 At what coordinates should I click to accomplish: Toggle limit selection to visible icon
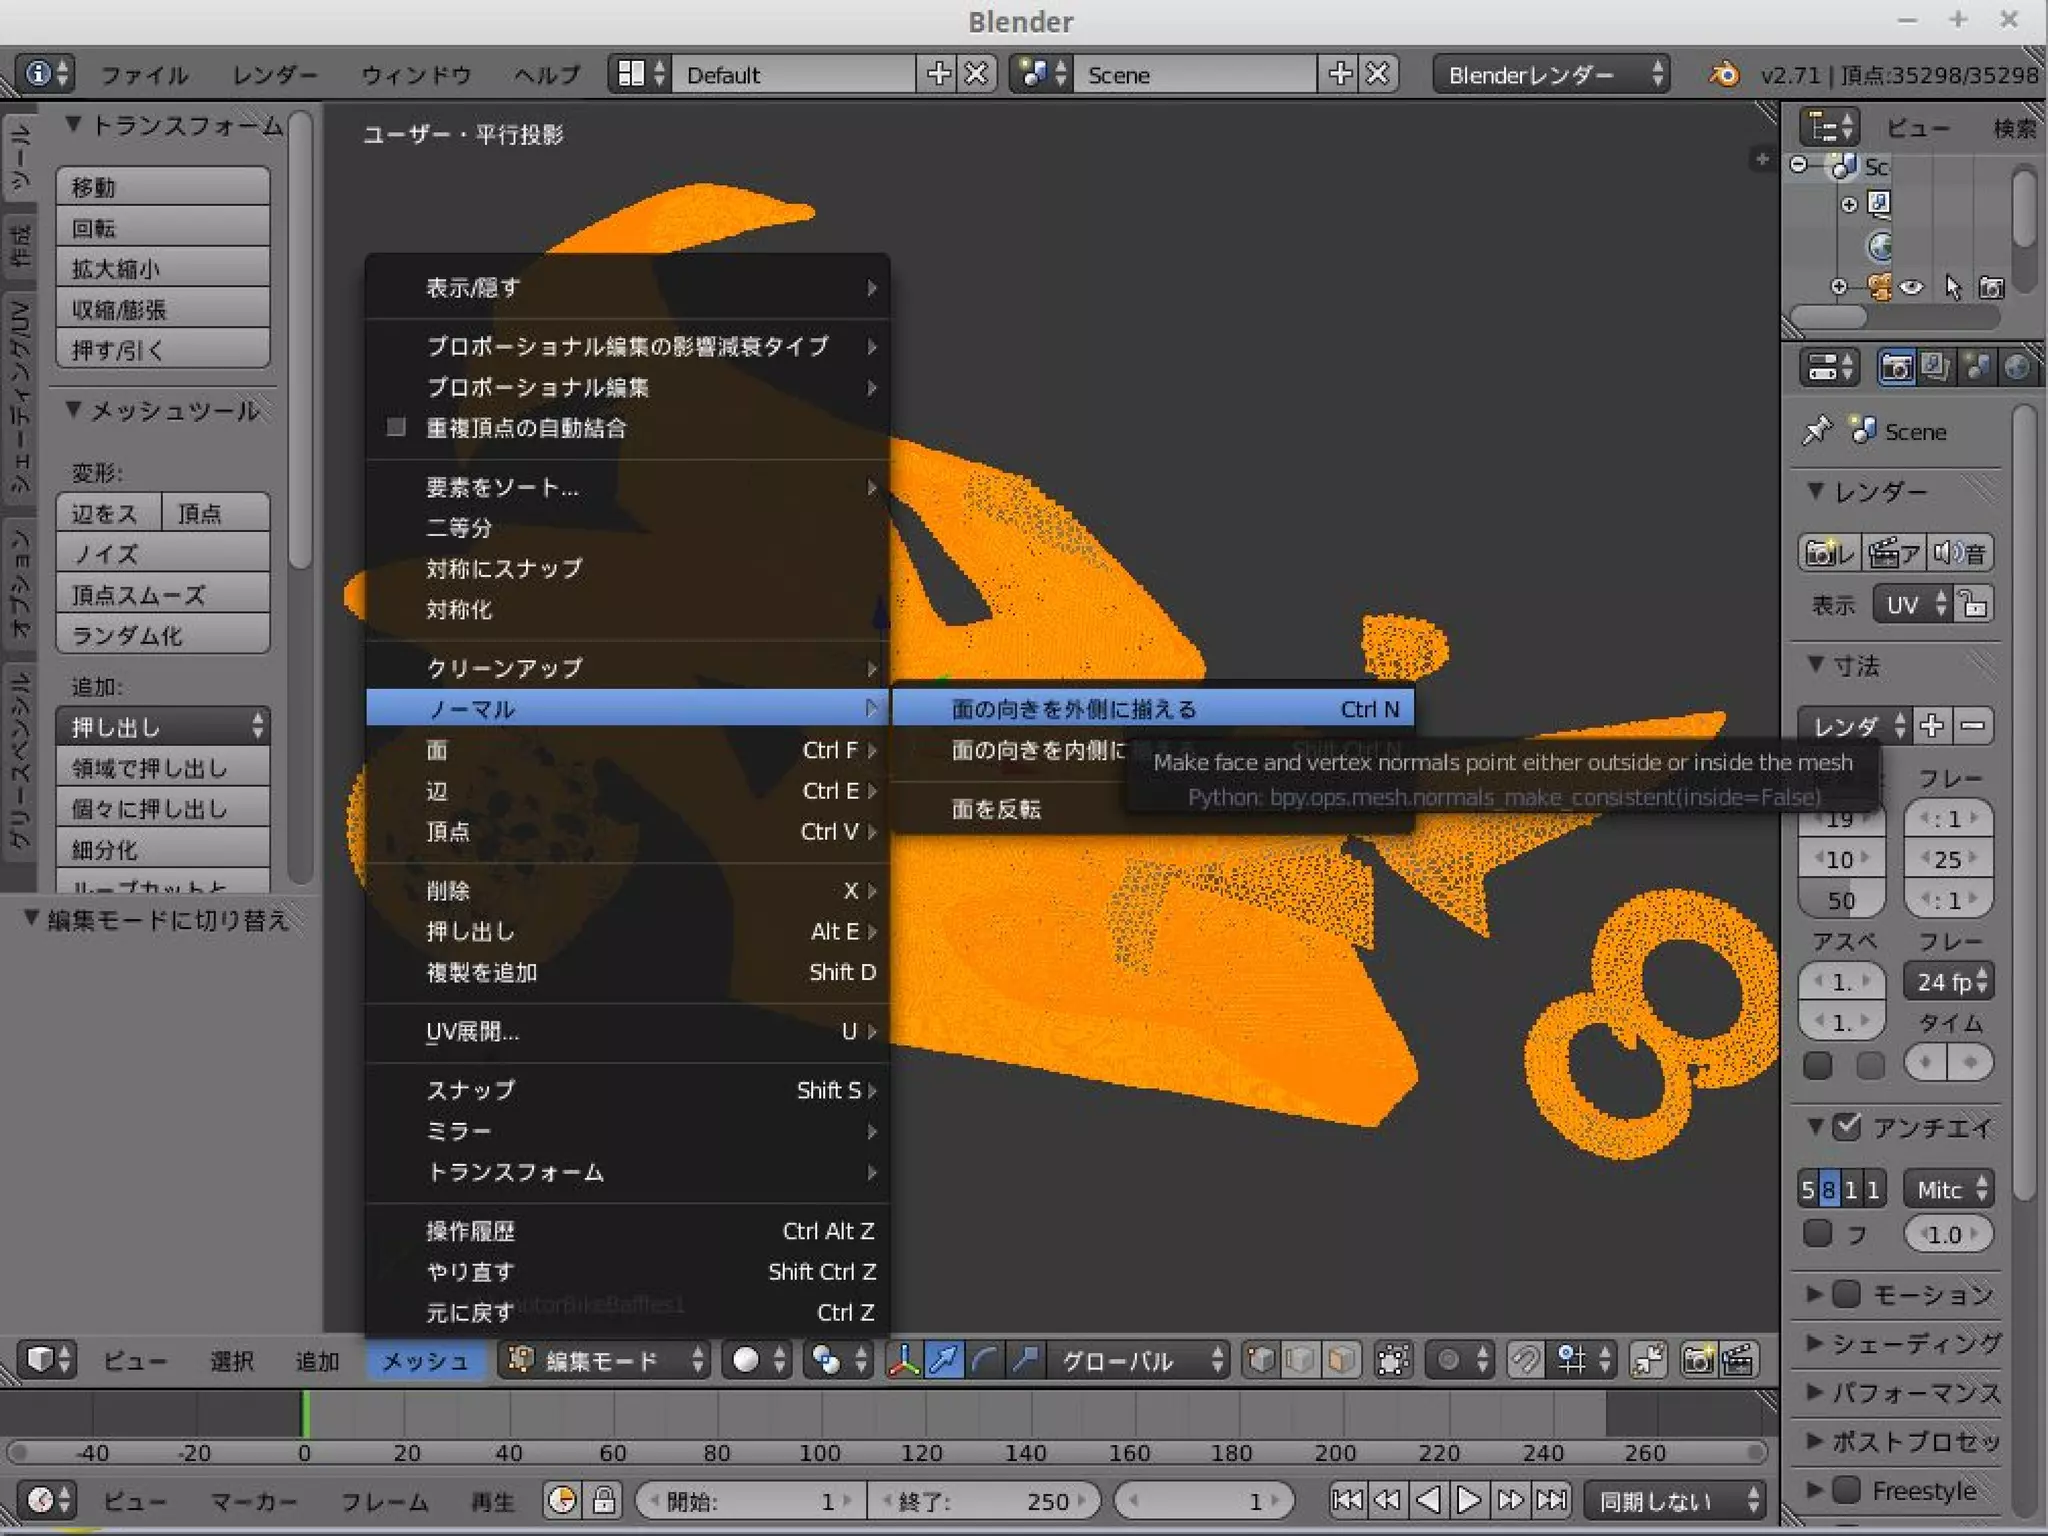tap(1393, 1360)
